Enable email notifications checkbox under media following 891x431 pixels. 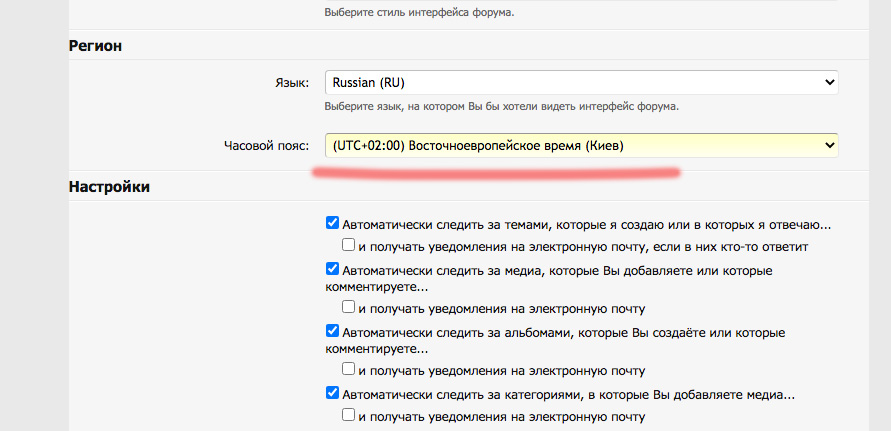[349, 308]
